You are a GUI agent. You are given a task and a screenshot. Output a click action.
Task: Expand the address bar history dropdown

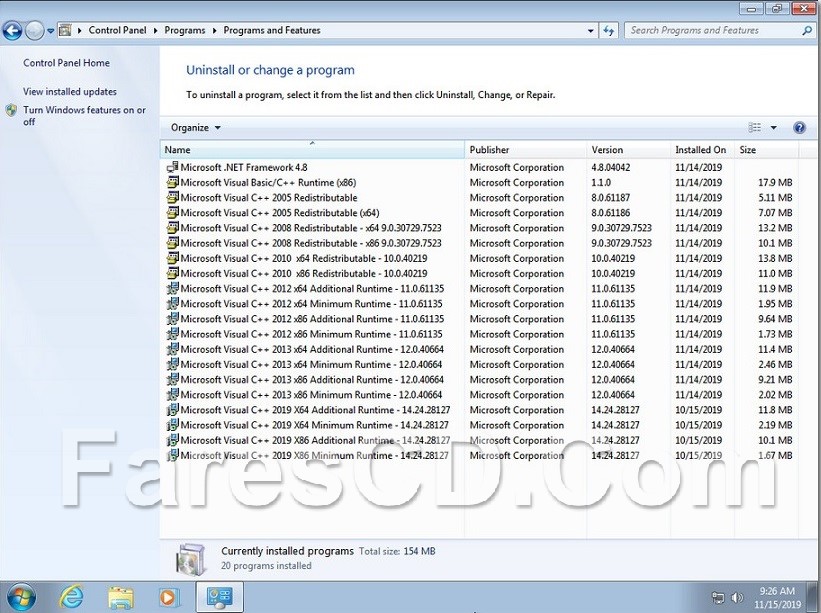click(x=591, y=31)
